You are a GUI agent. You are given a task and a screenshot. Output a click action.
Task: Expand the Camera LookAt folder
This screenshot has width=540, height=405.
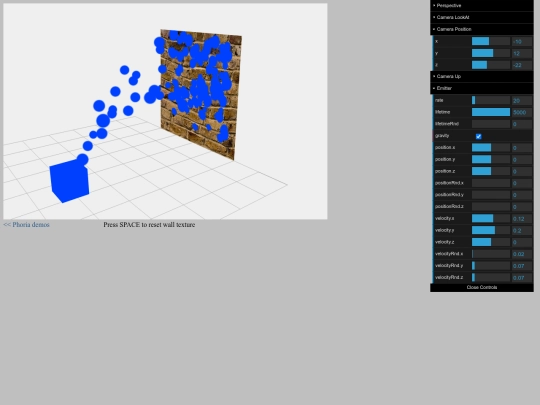click(x=482, y=17)
